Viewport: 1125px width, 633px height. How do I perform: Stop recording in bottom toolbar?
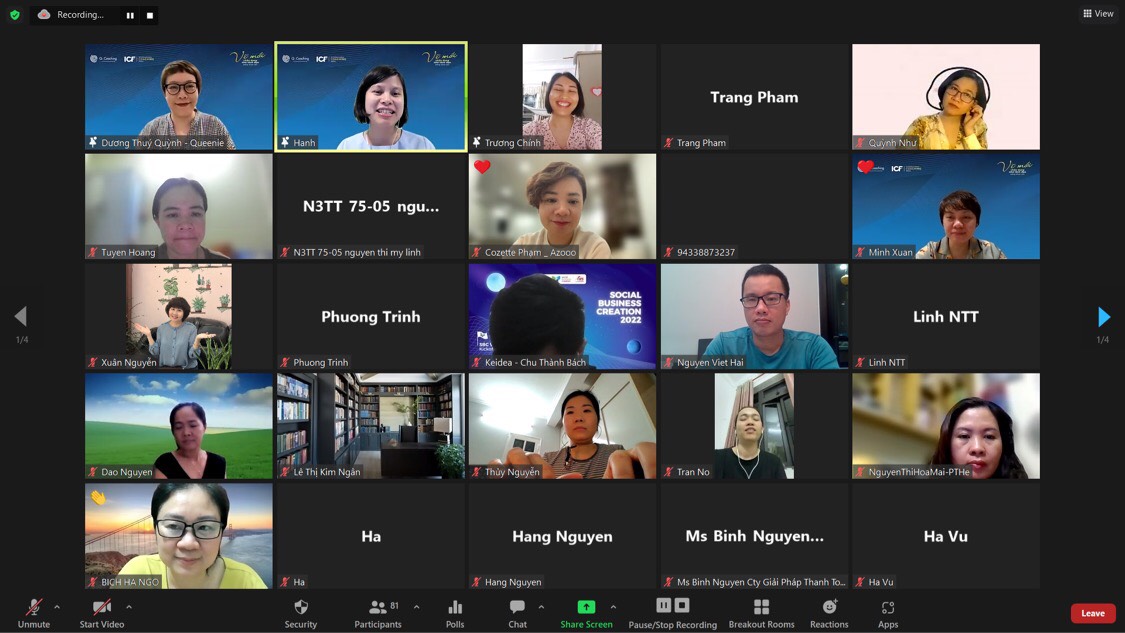click(682, 606)
